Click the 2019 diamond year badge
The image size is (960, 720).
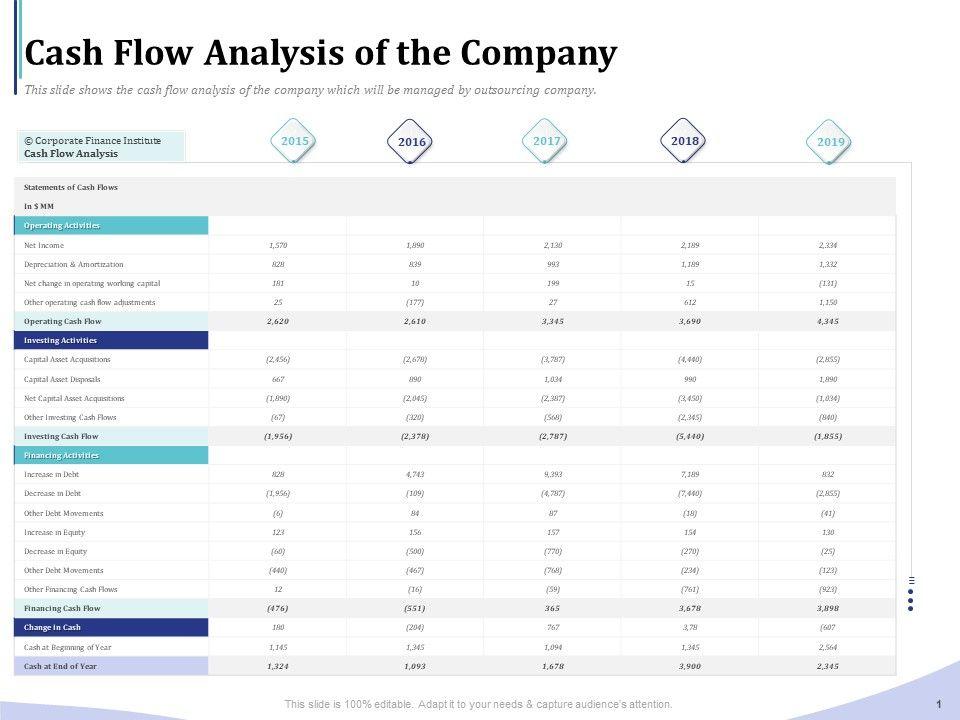[831, 142]
